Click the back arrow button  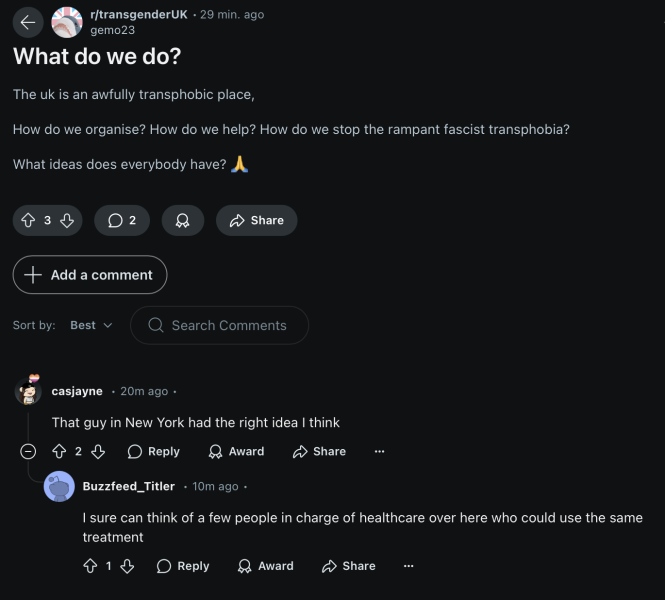pos(27,22)
